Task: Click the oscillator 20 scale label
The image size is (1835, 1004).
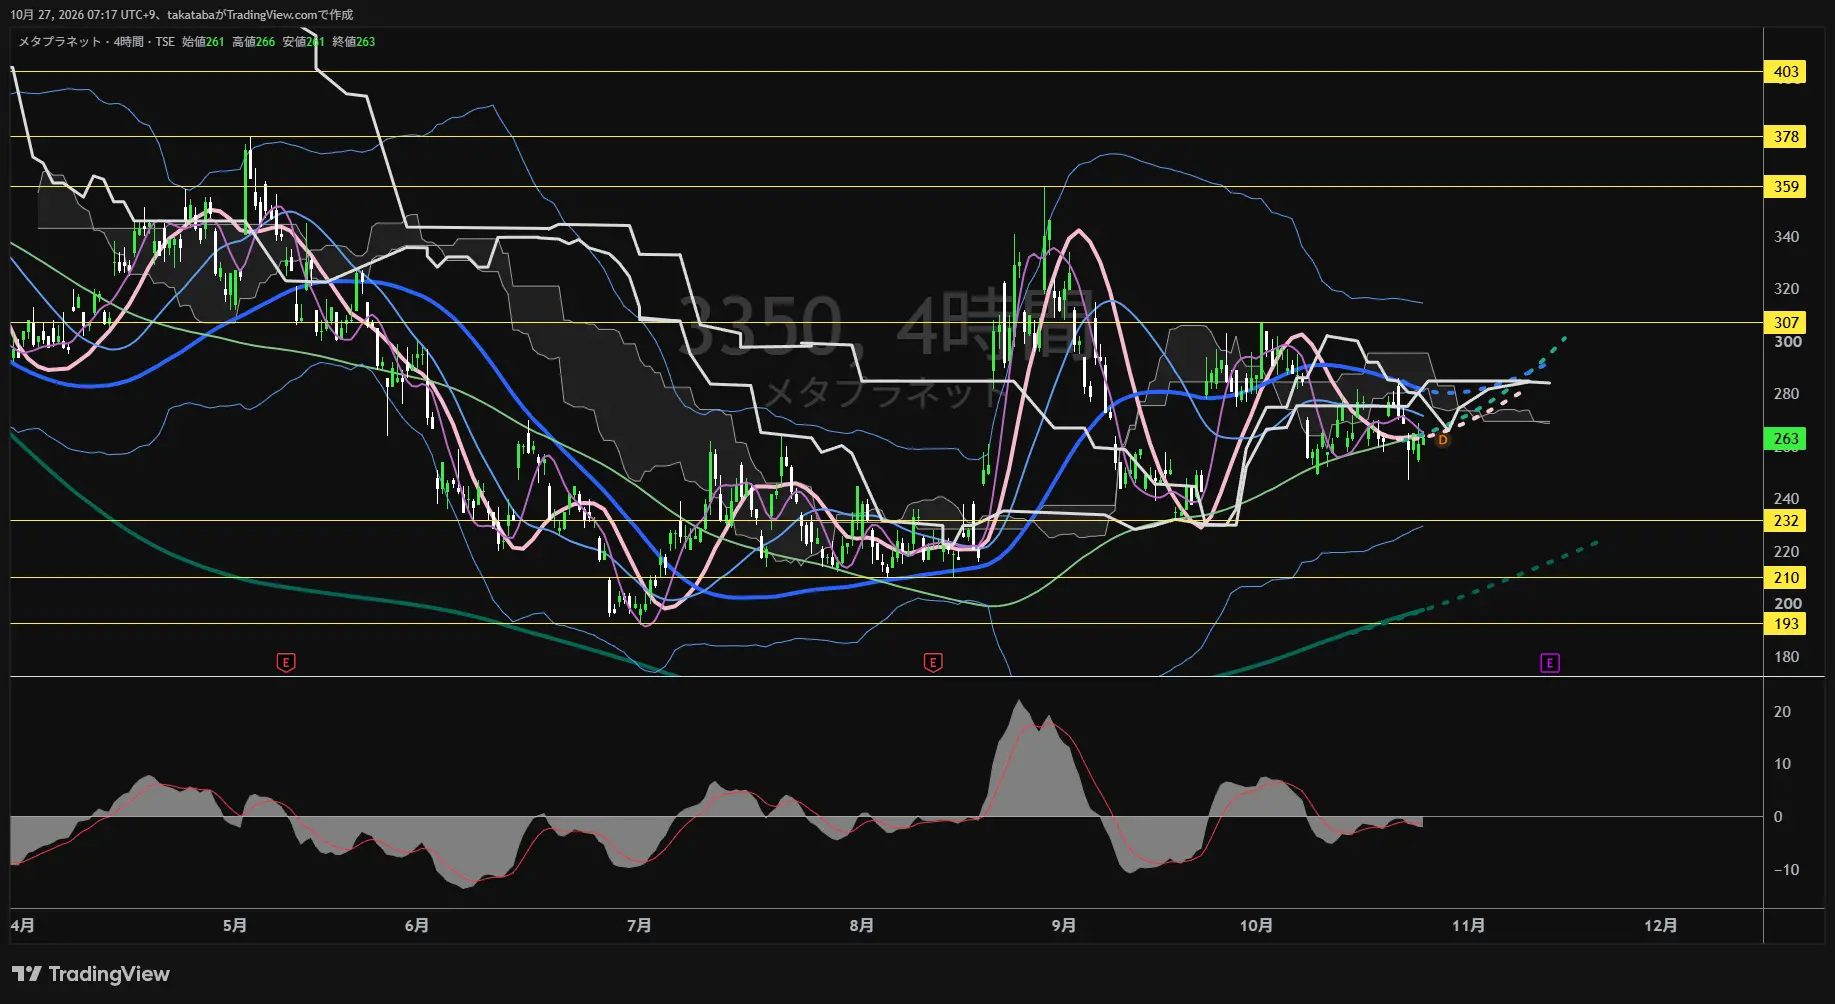Action: [1782, 712]
